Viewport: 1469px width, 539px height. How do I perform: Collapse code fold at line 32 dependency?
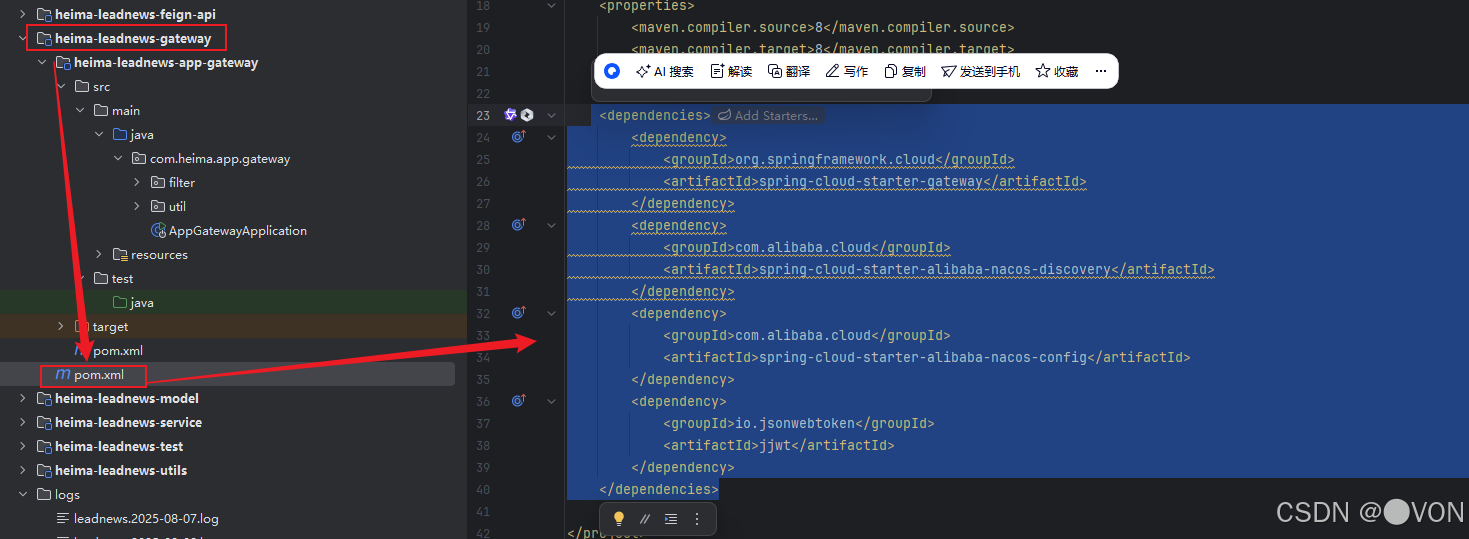pos(551,313)
